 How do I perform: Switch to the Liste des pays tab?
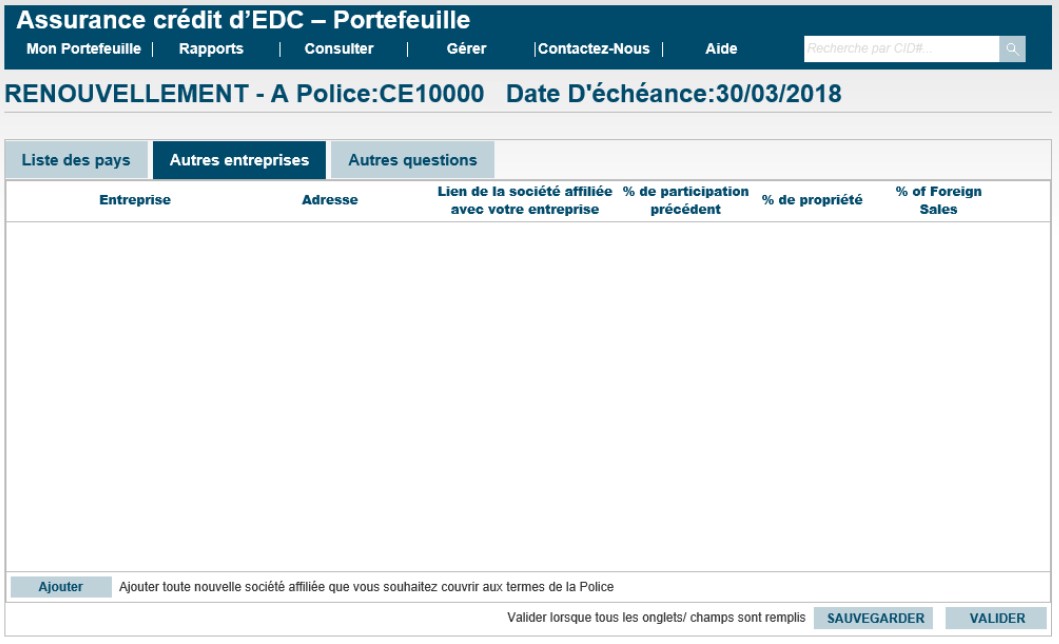[76, 160]
